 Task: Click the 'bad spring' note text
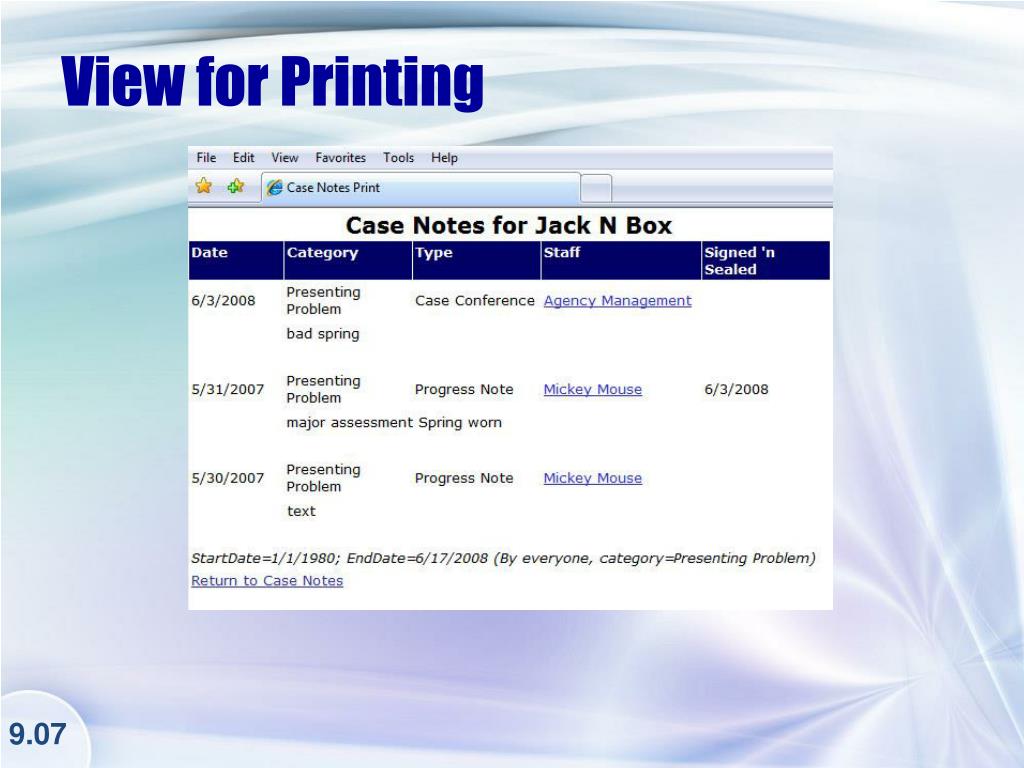323,334
